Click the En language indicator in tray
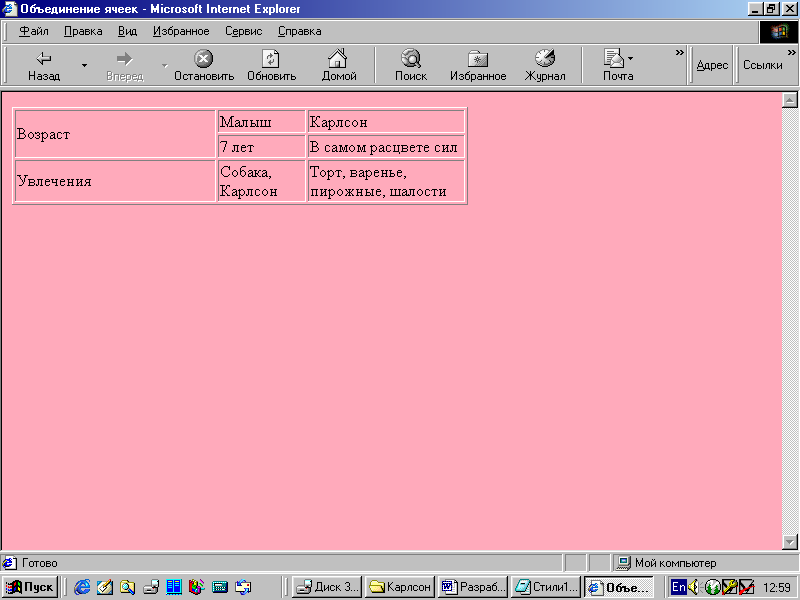Viewport: 800px width, 600px height. 679,587
